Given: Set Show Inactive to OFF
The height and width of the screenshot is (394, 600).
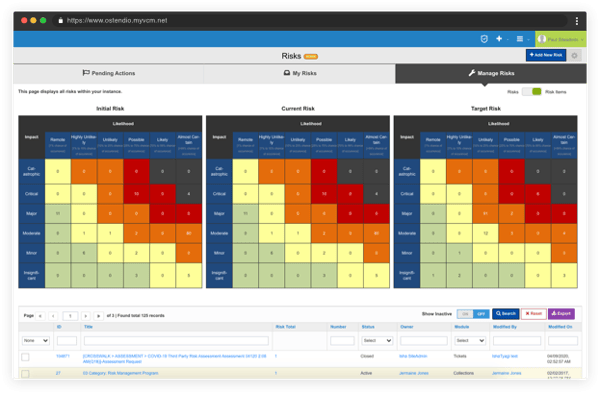Looking at the screenshot, I should tap(481, 314).
